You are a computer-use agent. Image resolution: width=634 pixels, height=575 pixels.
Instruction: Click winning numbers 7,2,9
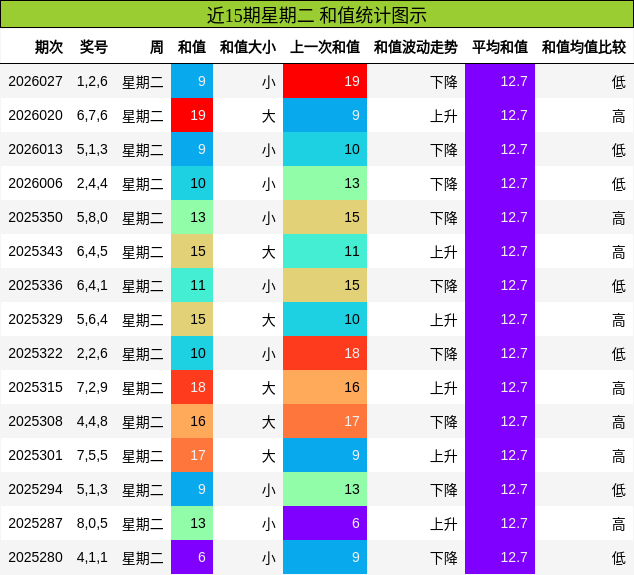[92, 387]
